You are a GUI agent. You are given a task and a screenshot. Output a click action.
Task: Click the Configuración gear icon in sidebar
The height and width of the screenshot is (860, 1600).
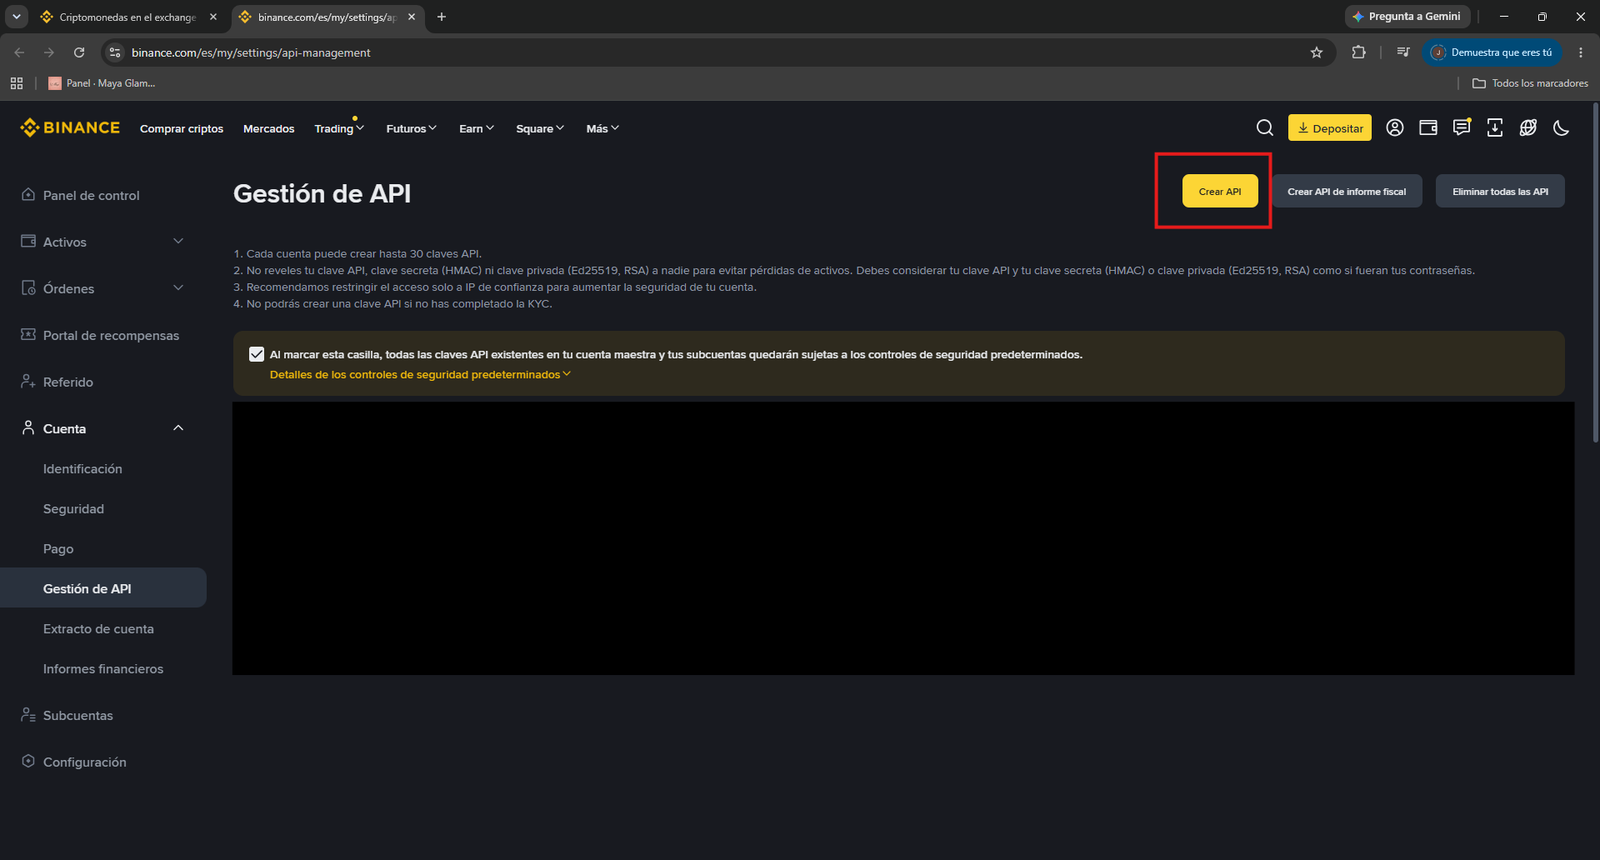pyautogui.click(x=28, y=761)
